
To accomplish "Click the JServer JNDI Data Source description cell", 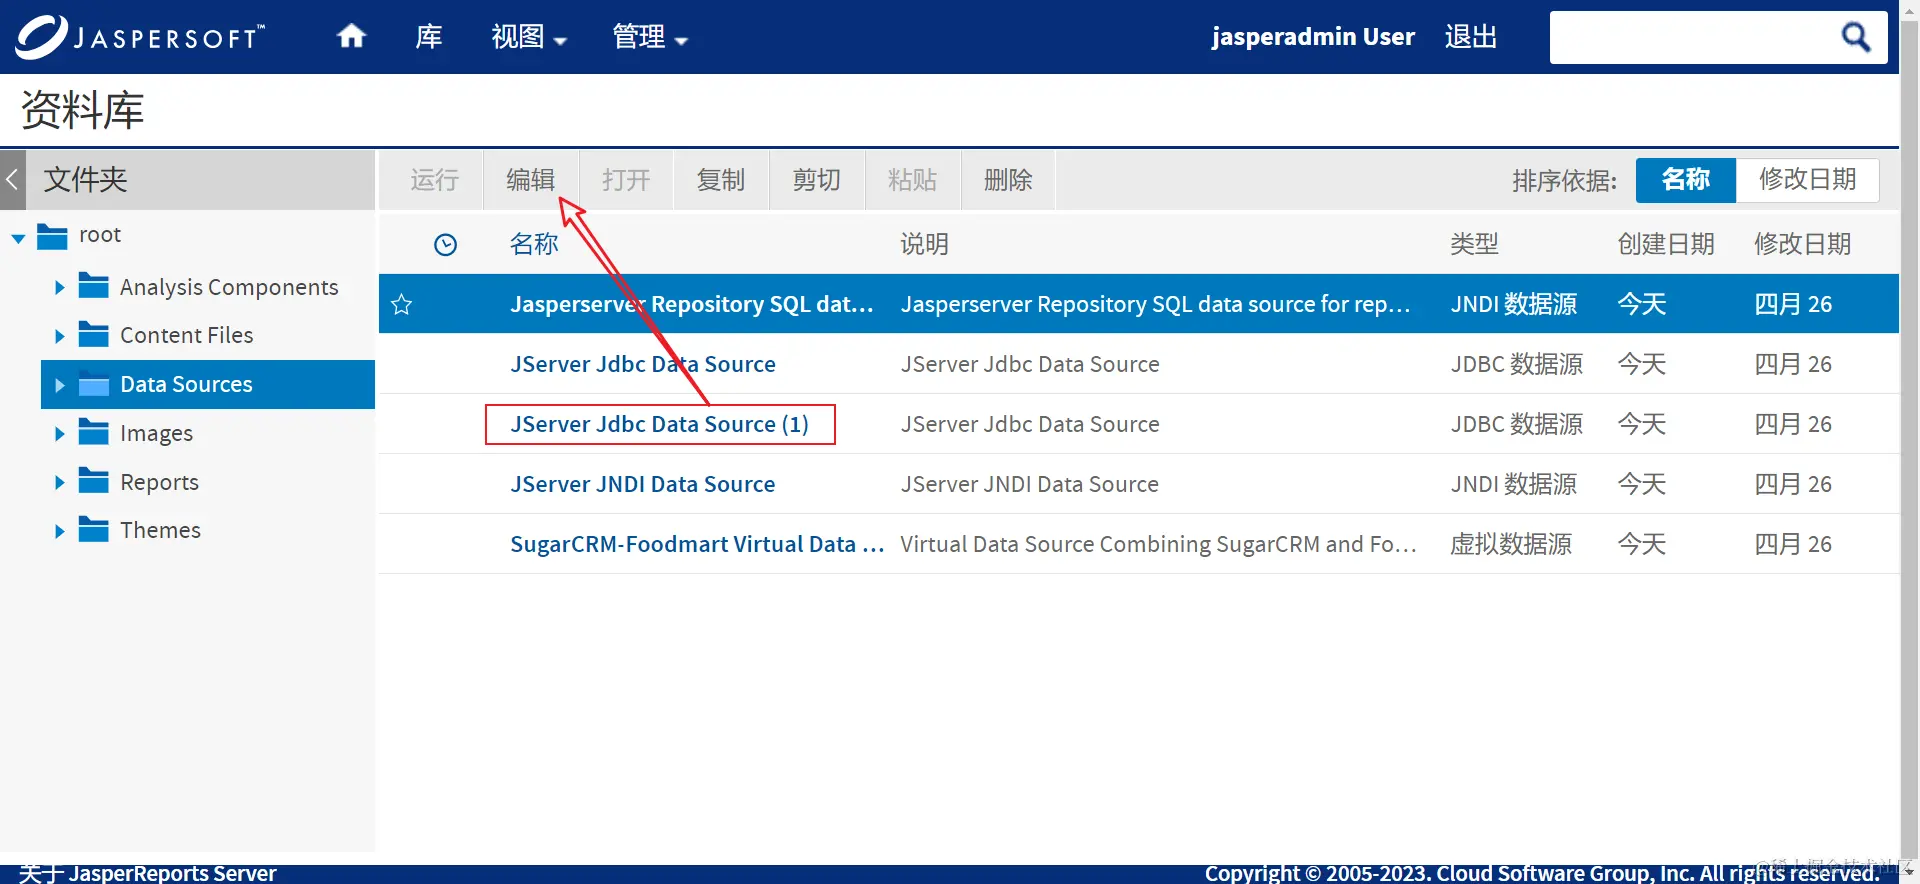I will [1029, 484].
